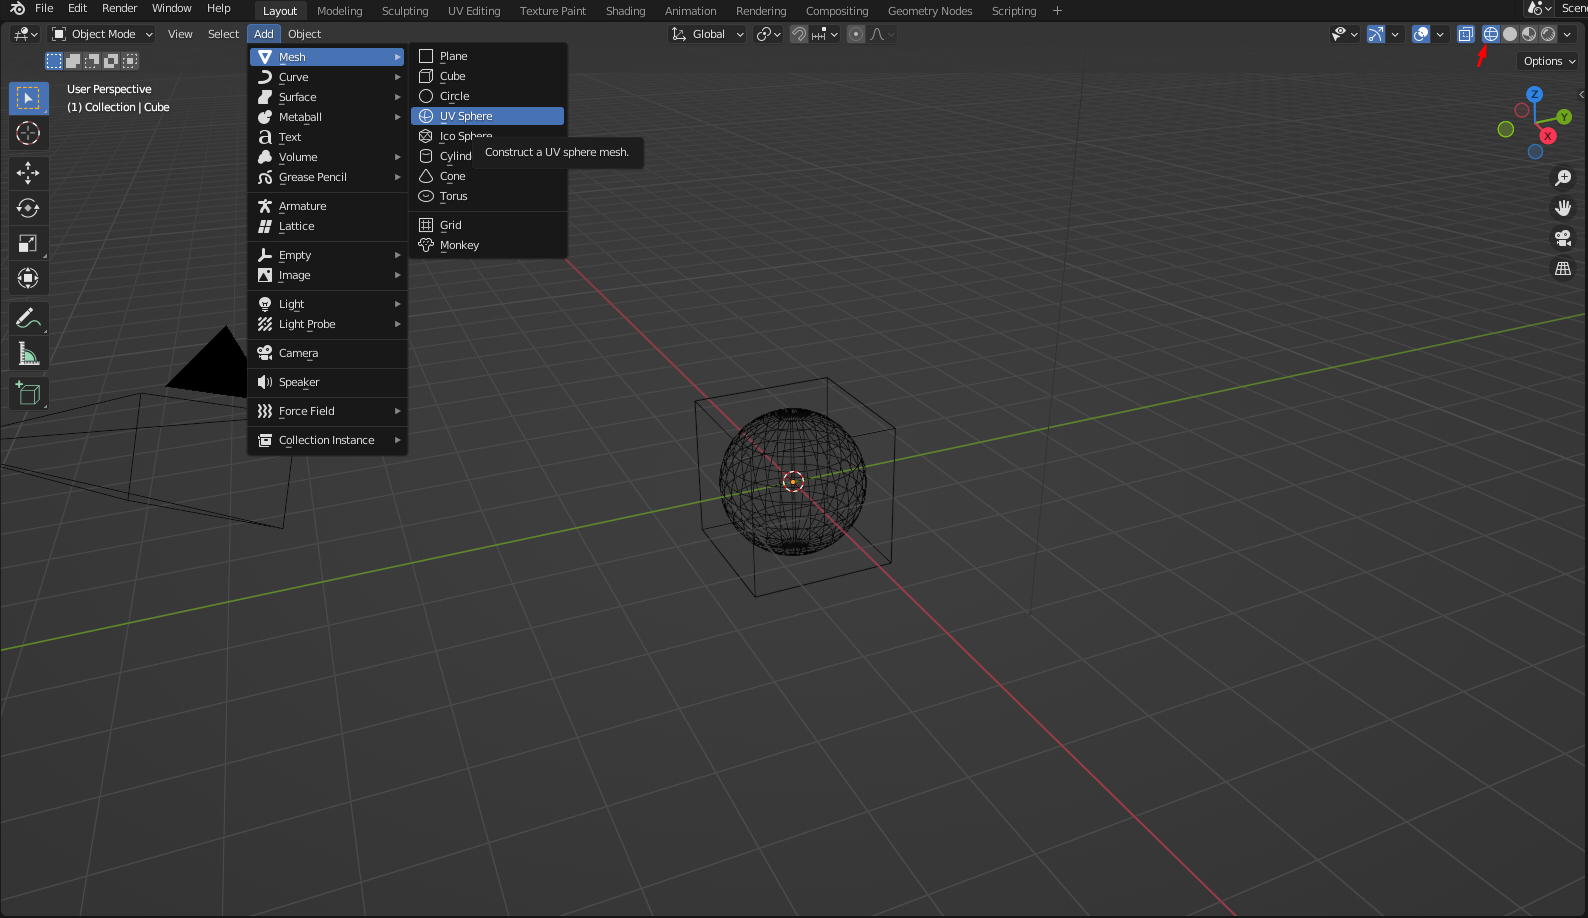Click the pan view hand icon

click(x=1563, y=208)
